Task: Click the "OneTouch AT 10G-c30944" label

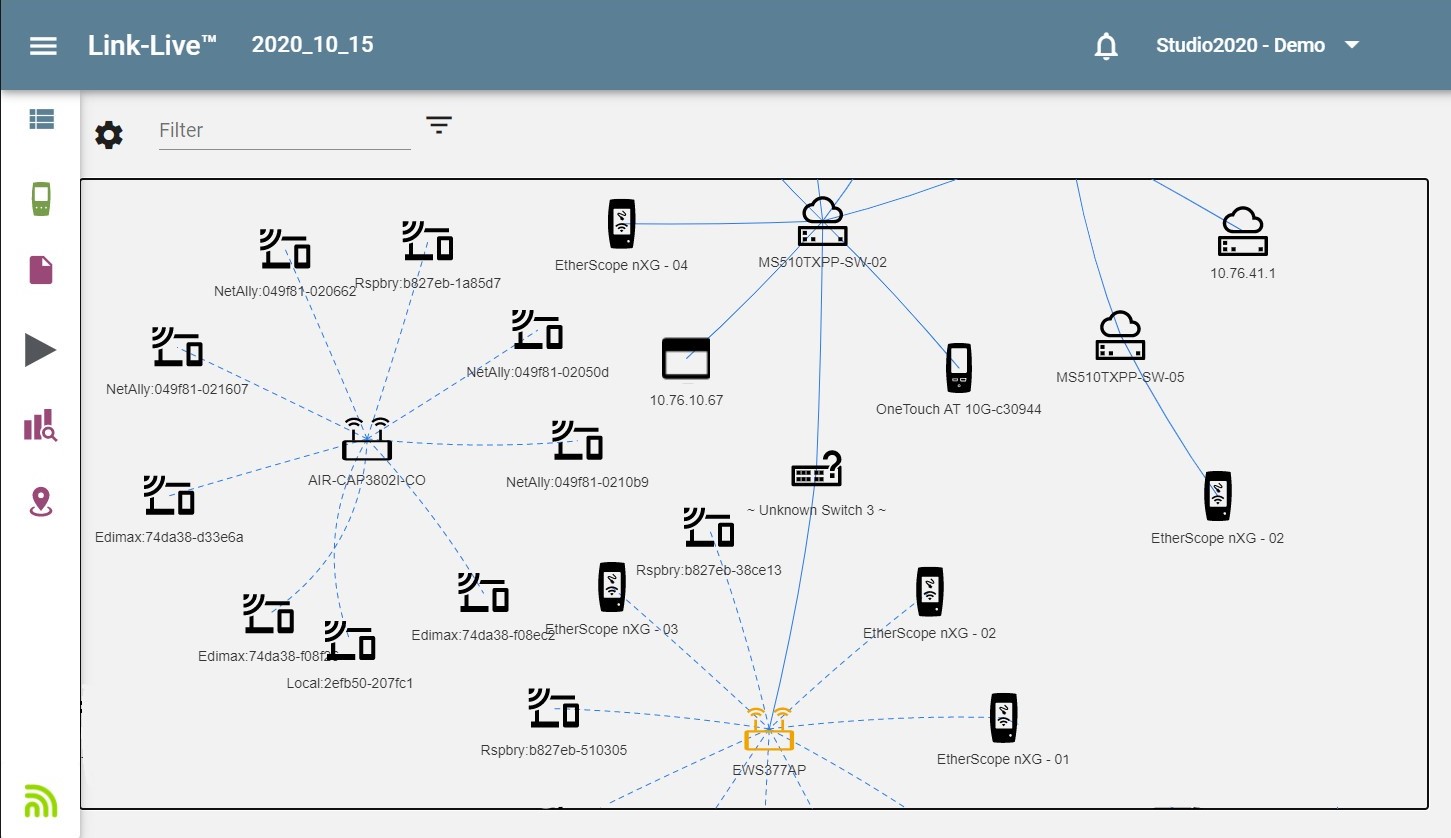Action: point(959,409)
